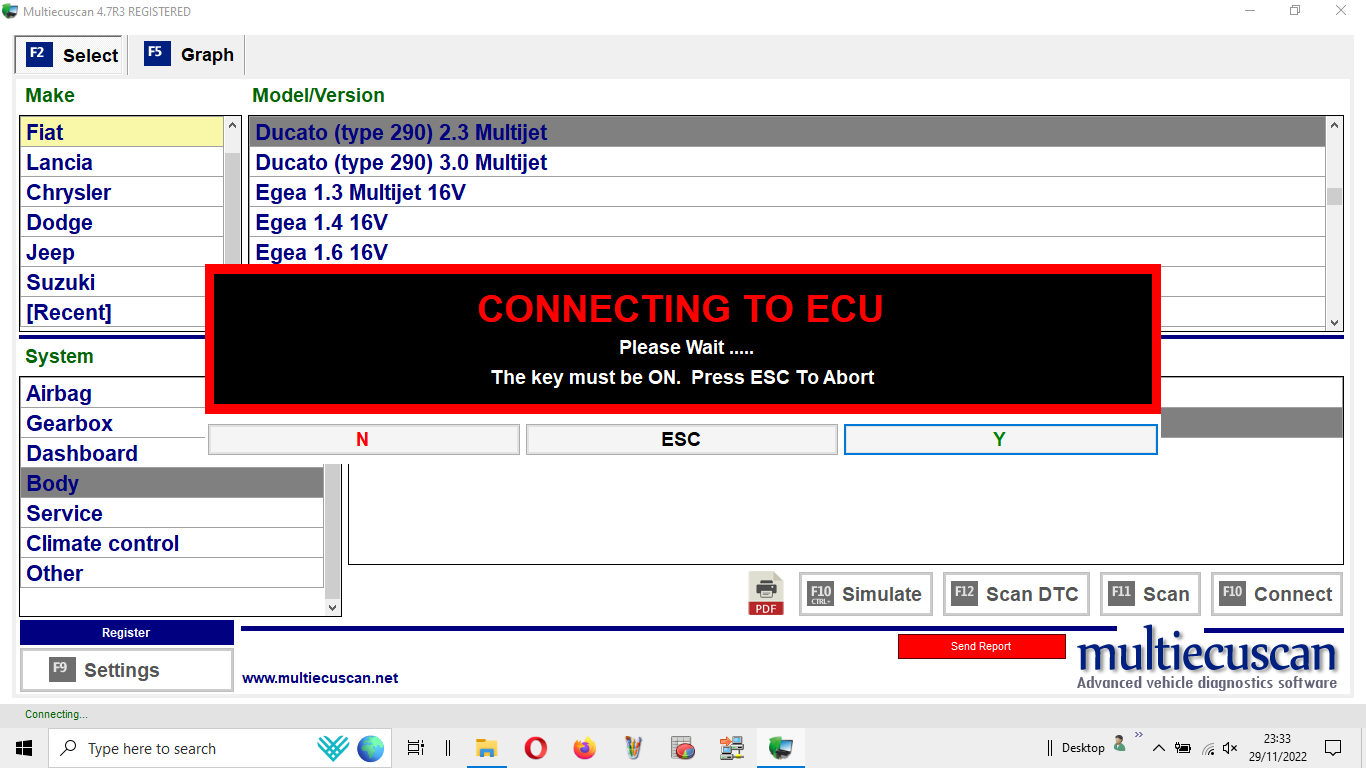Click the F11 Scan button

(1150, 594)
